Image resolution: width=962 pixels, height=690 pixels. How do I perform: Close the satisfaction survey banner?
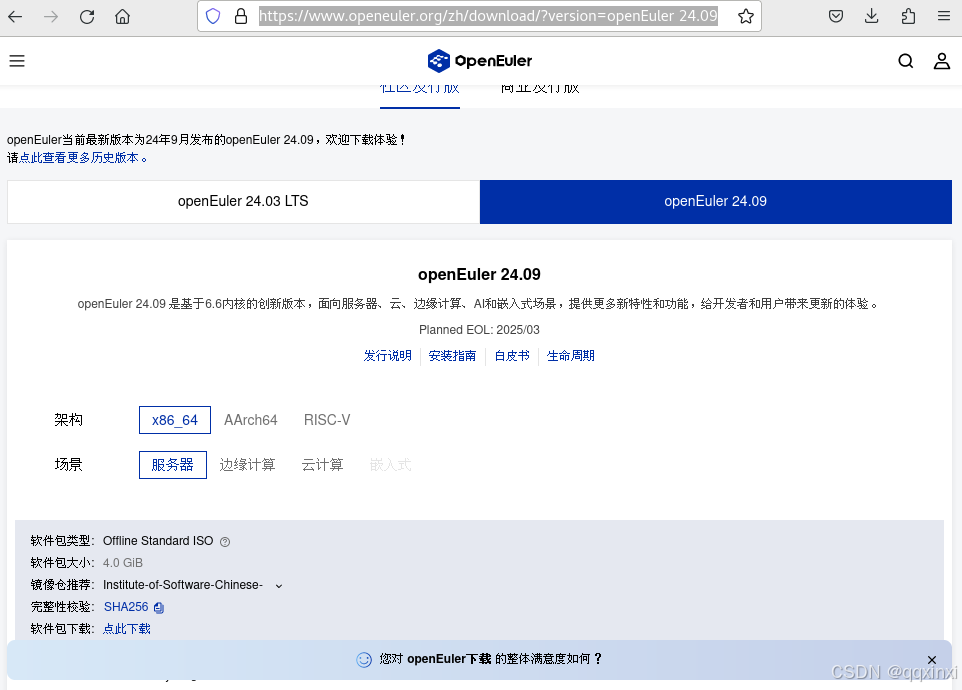(x=932, y=659)
